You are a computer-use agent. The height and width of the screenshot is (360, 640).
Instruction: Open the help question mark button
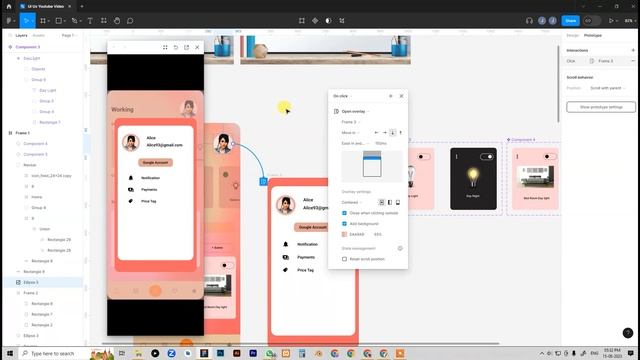pyautogui.click(x=628, y=333)
